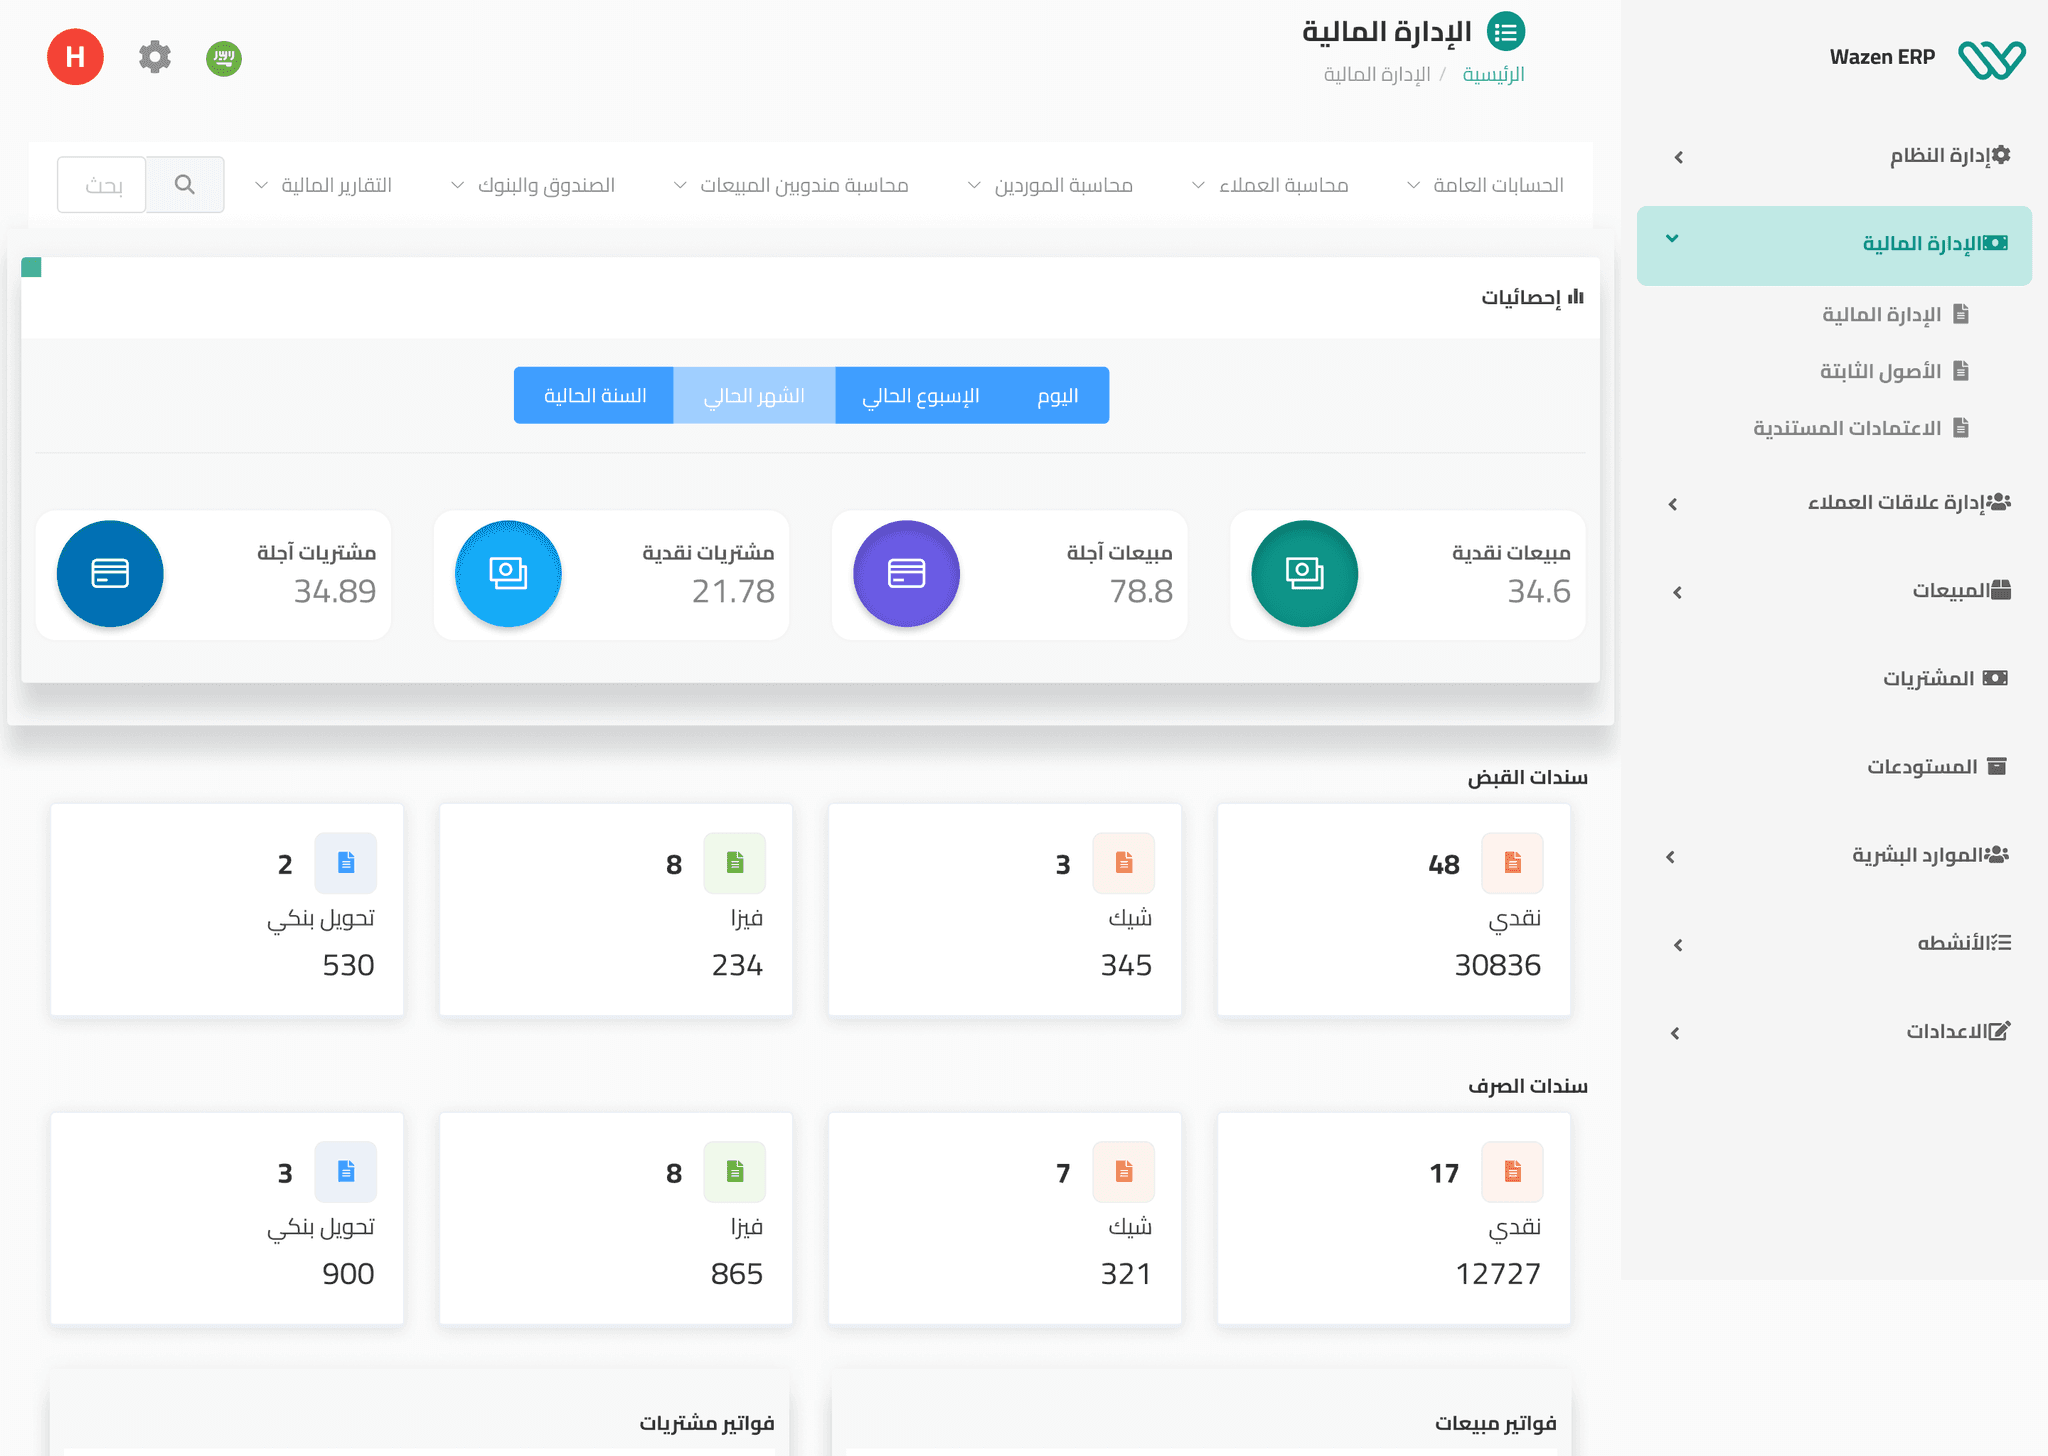Click the مبيعات آجلة purple card icon

tap(905, 574)
